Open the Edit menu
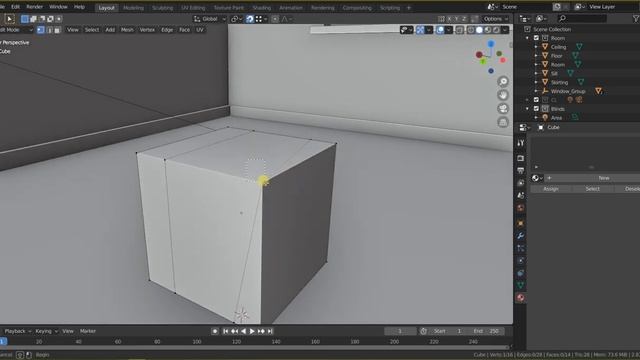Screen dimensions: 640x360 pos(15,7)
